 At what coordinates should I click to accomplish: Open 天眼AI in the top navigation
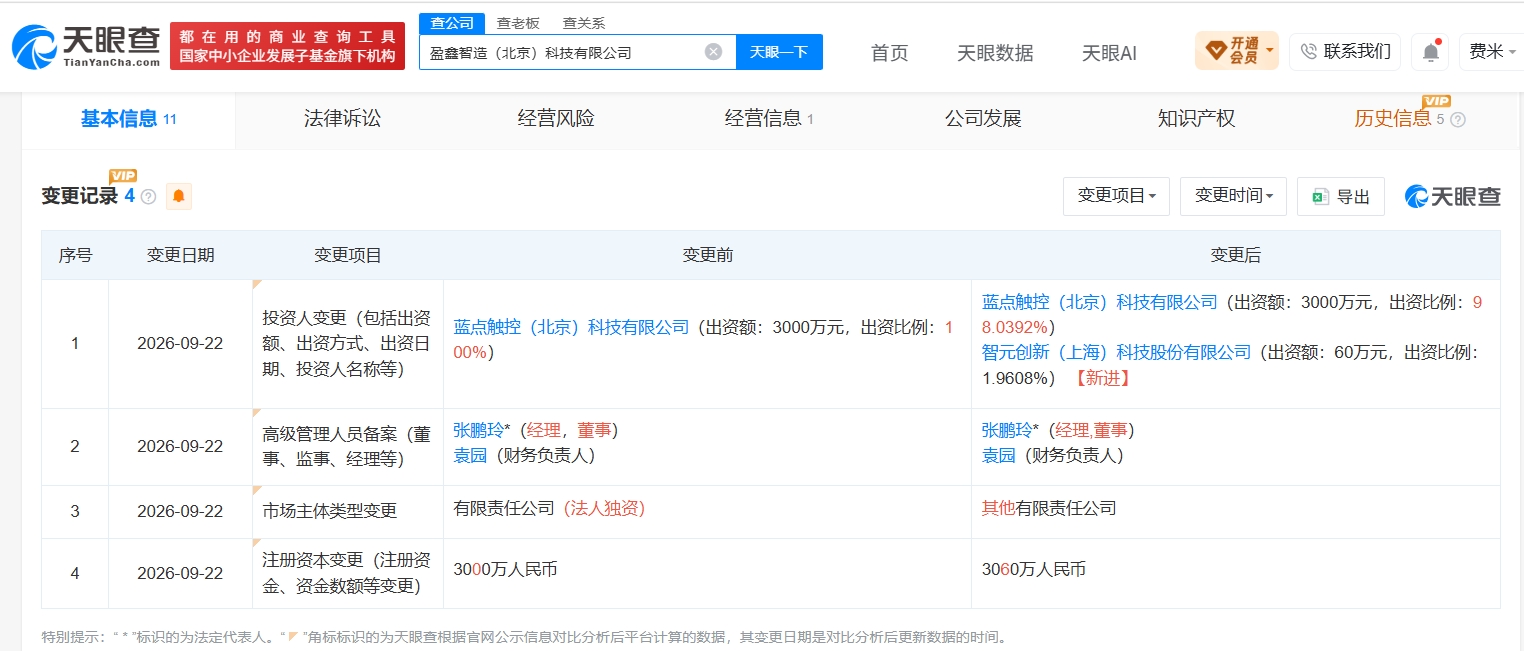[x=1109, y=53]
